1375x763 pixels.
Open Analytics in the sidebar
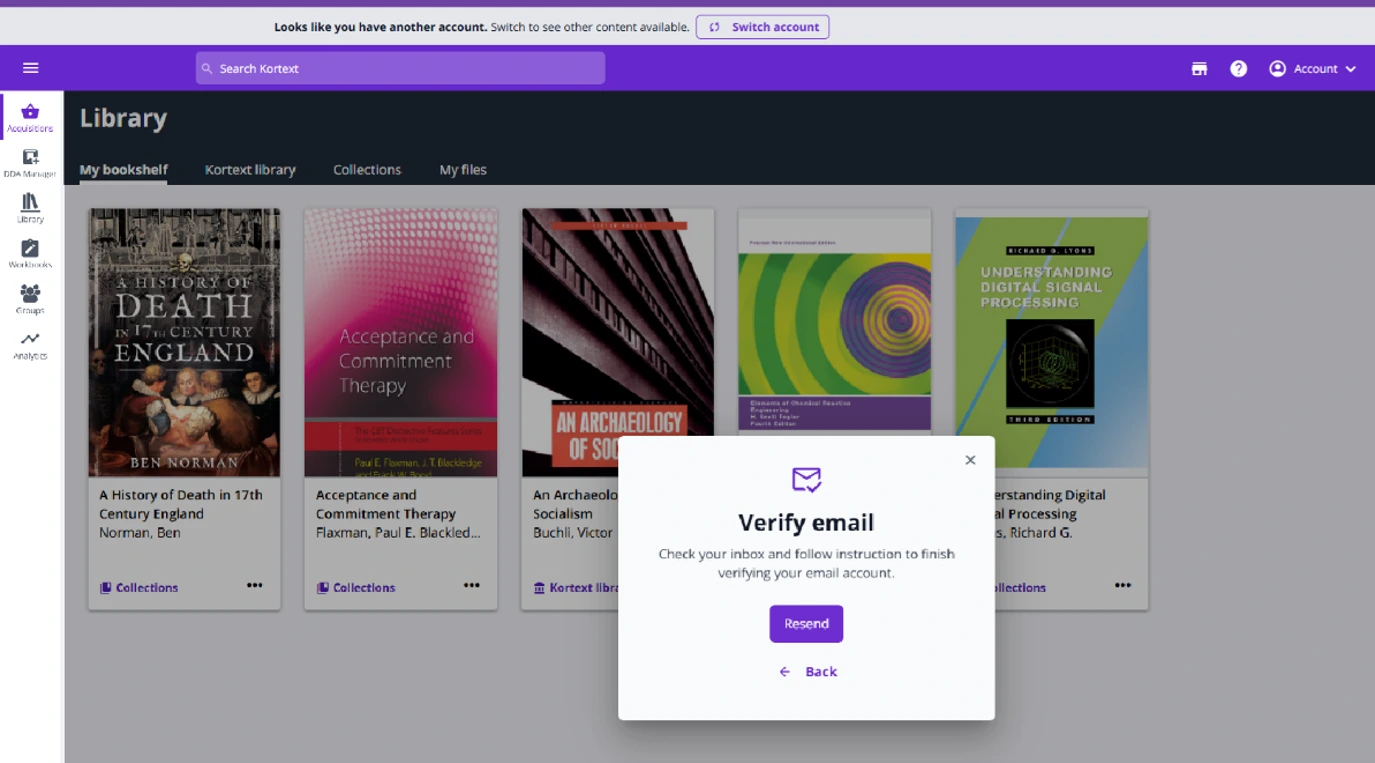pos(30,345)
